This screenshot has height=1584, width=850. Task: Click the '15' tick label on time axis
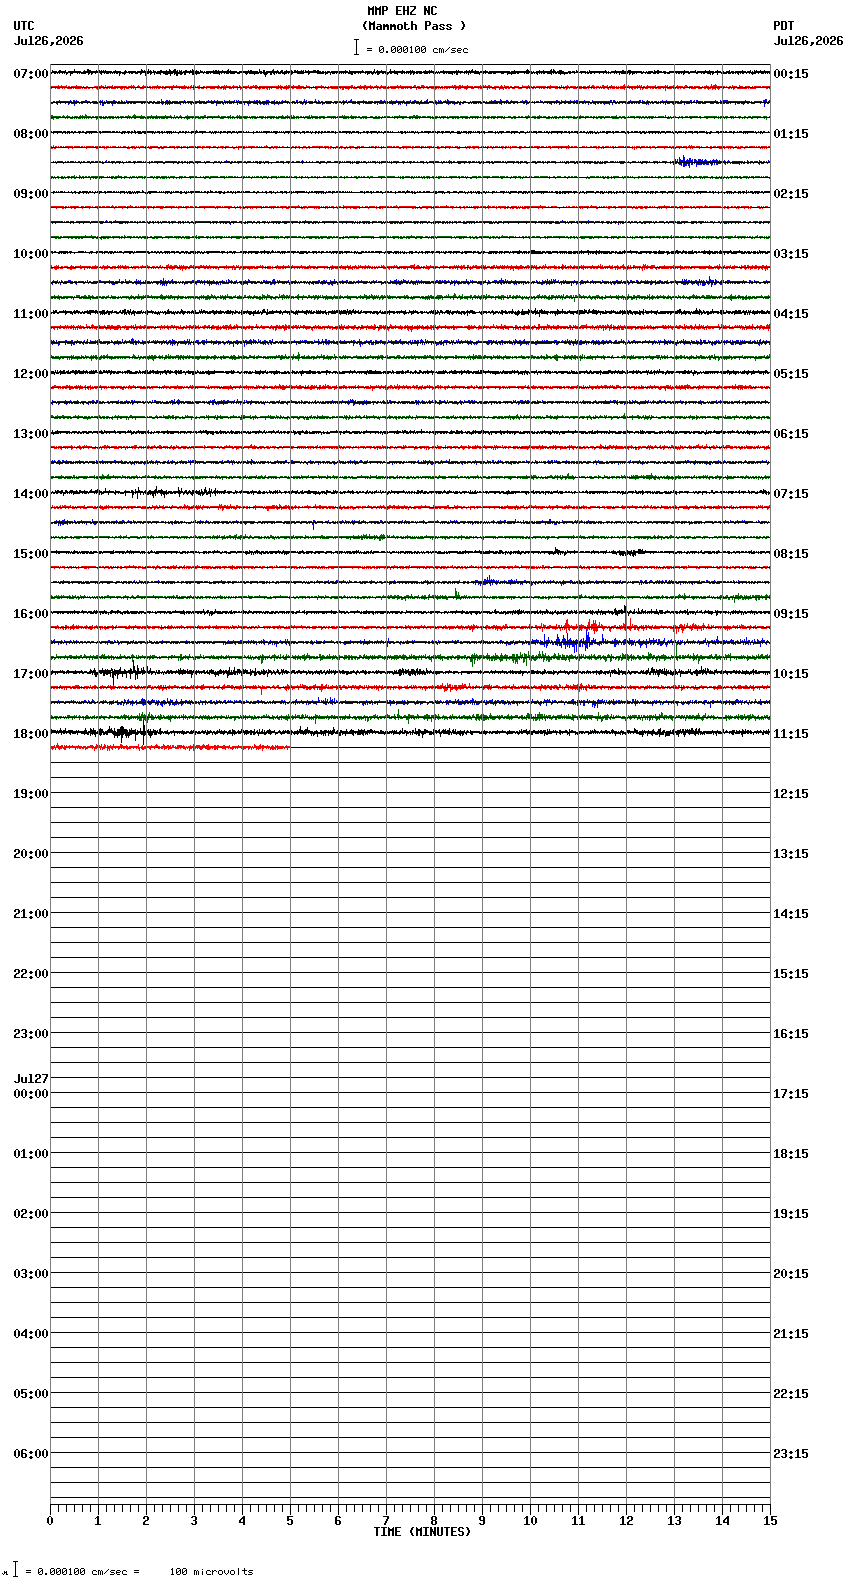pos(770,1521)
